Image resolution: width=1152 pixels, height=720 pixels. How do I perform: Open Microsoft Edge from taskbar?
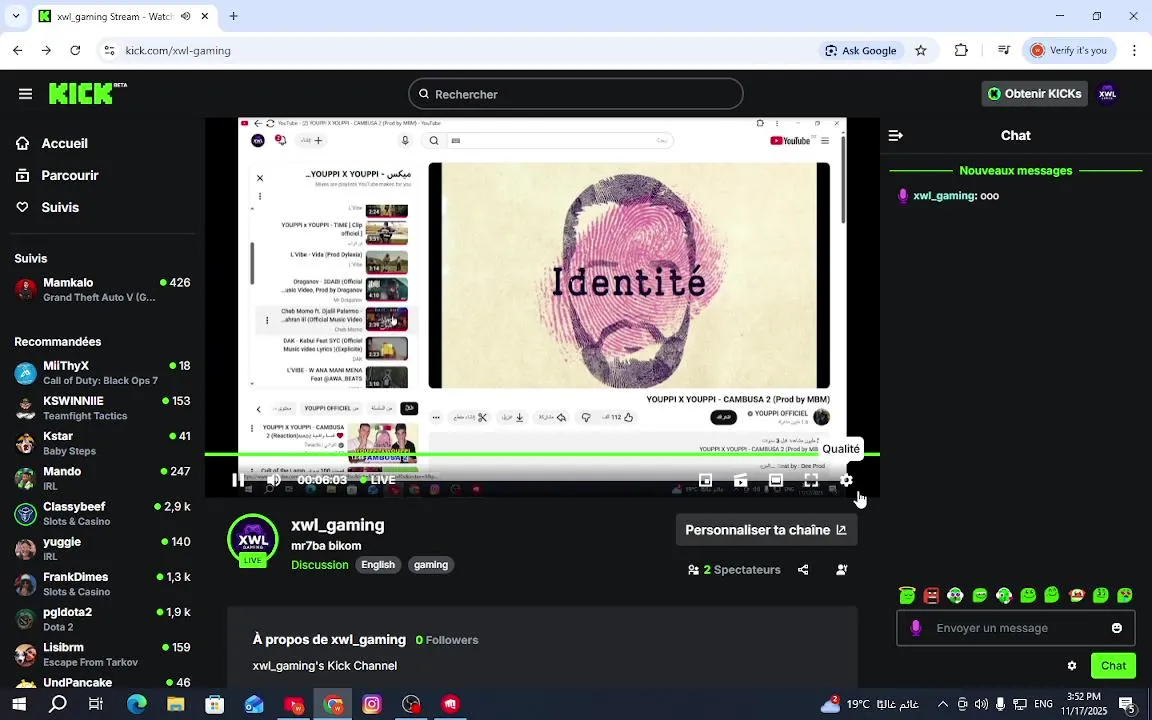137,705
